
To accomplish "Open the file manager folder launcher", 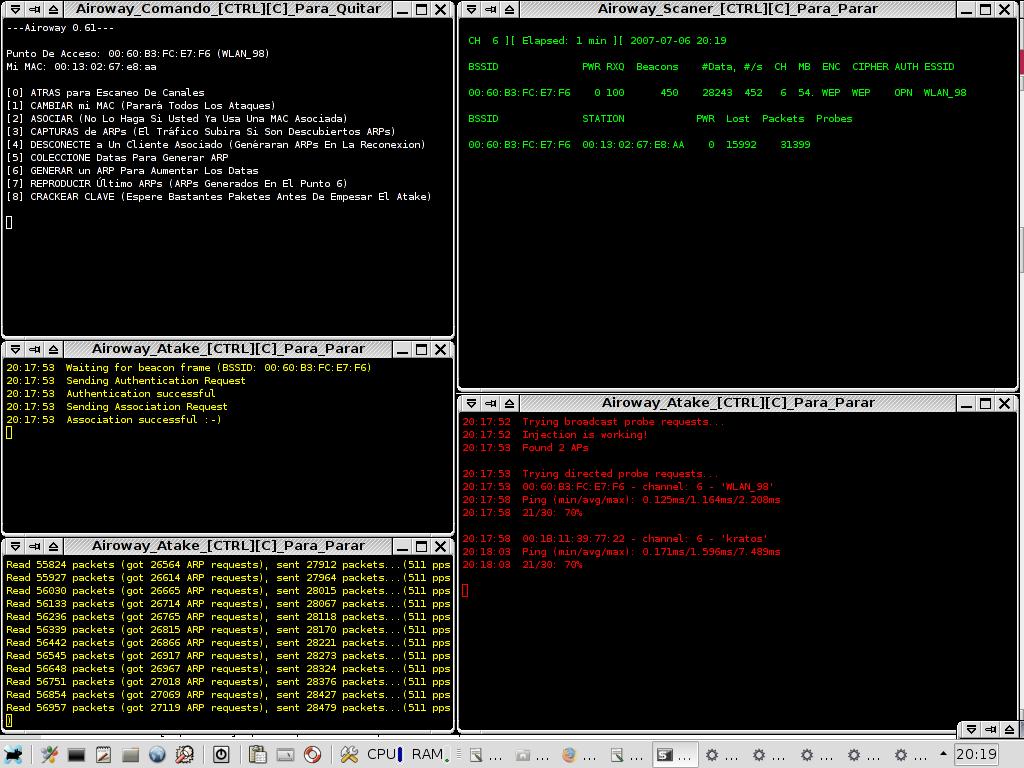I will coord(130,755).
